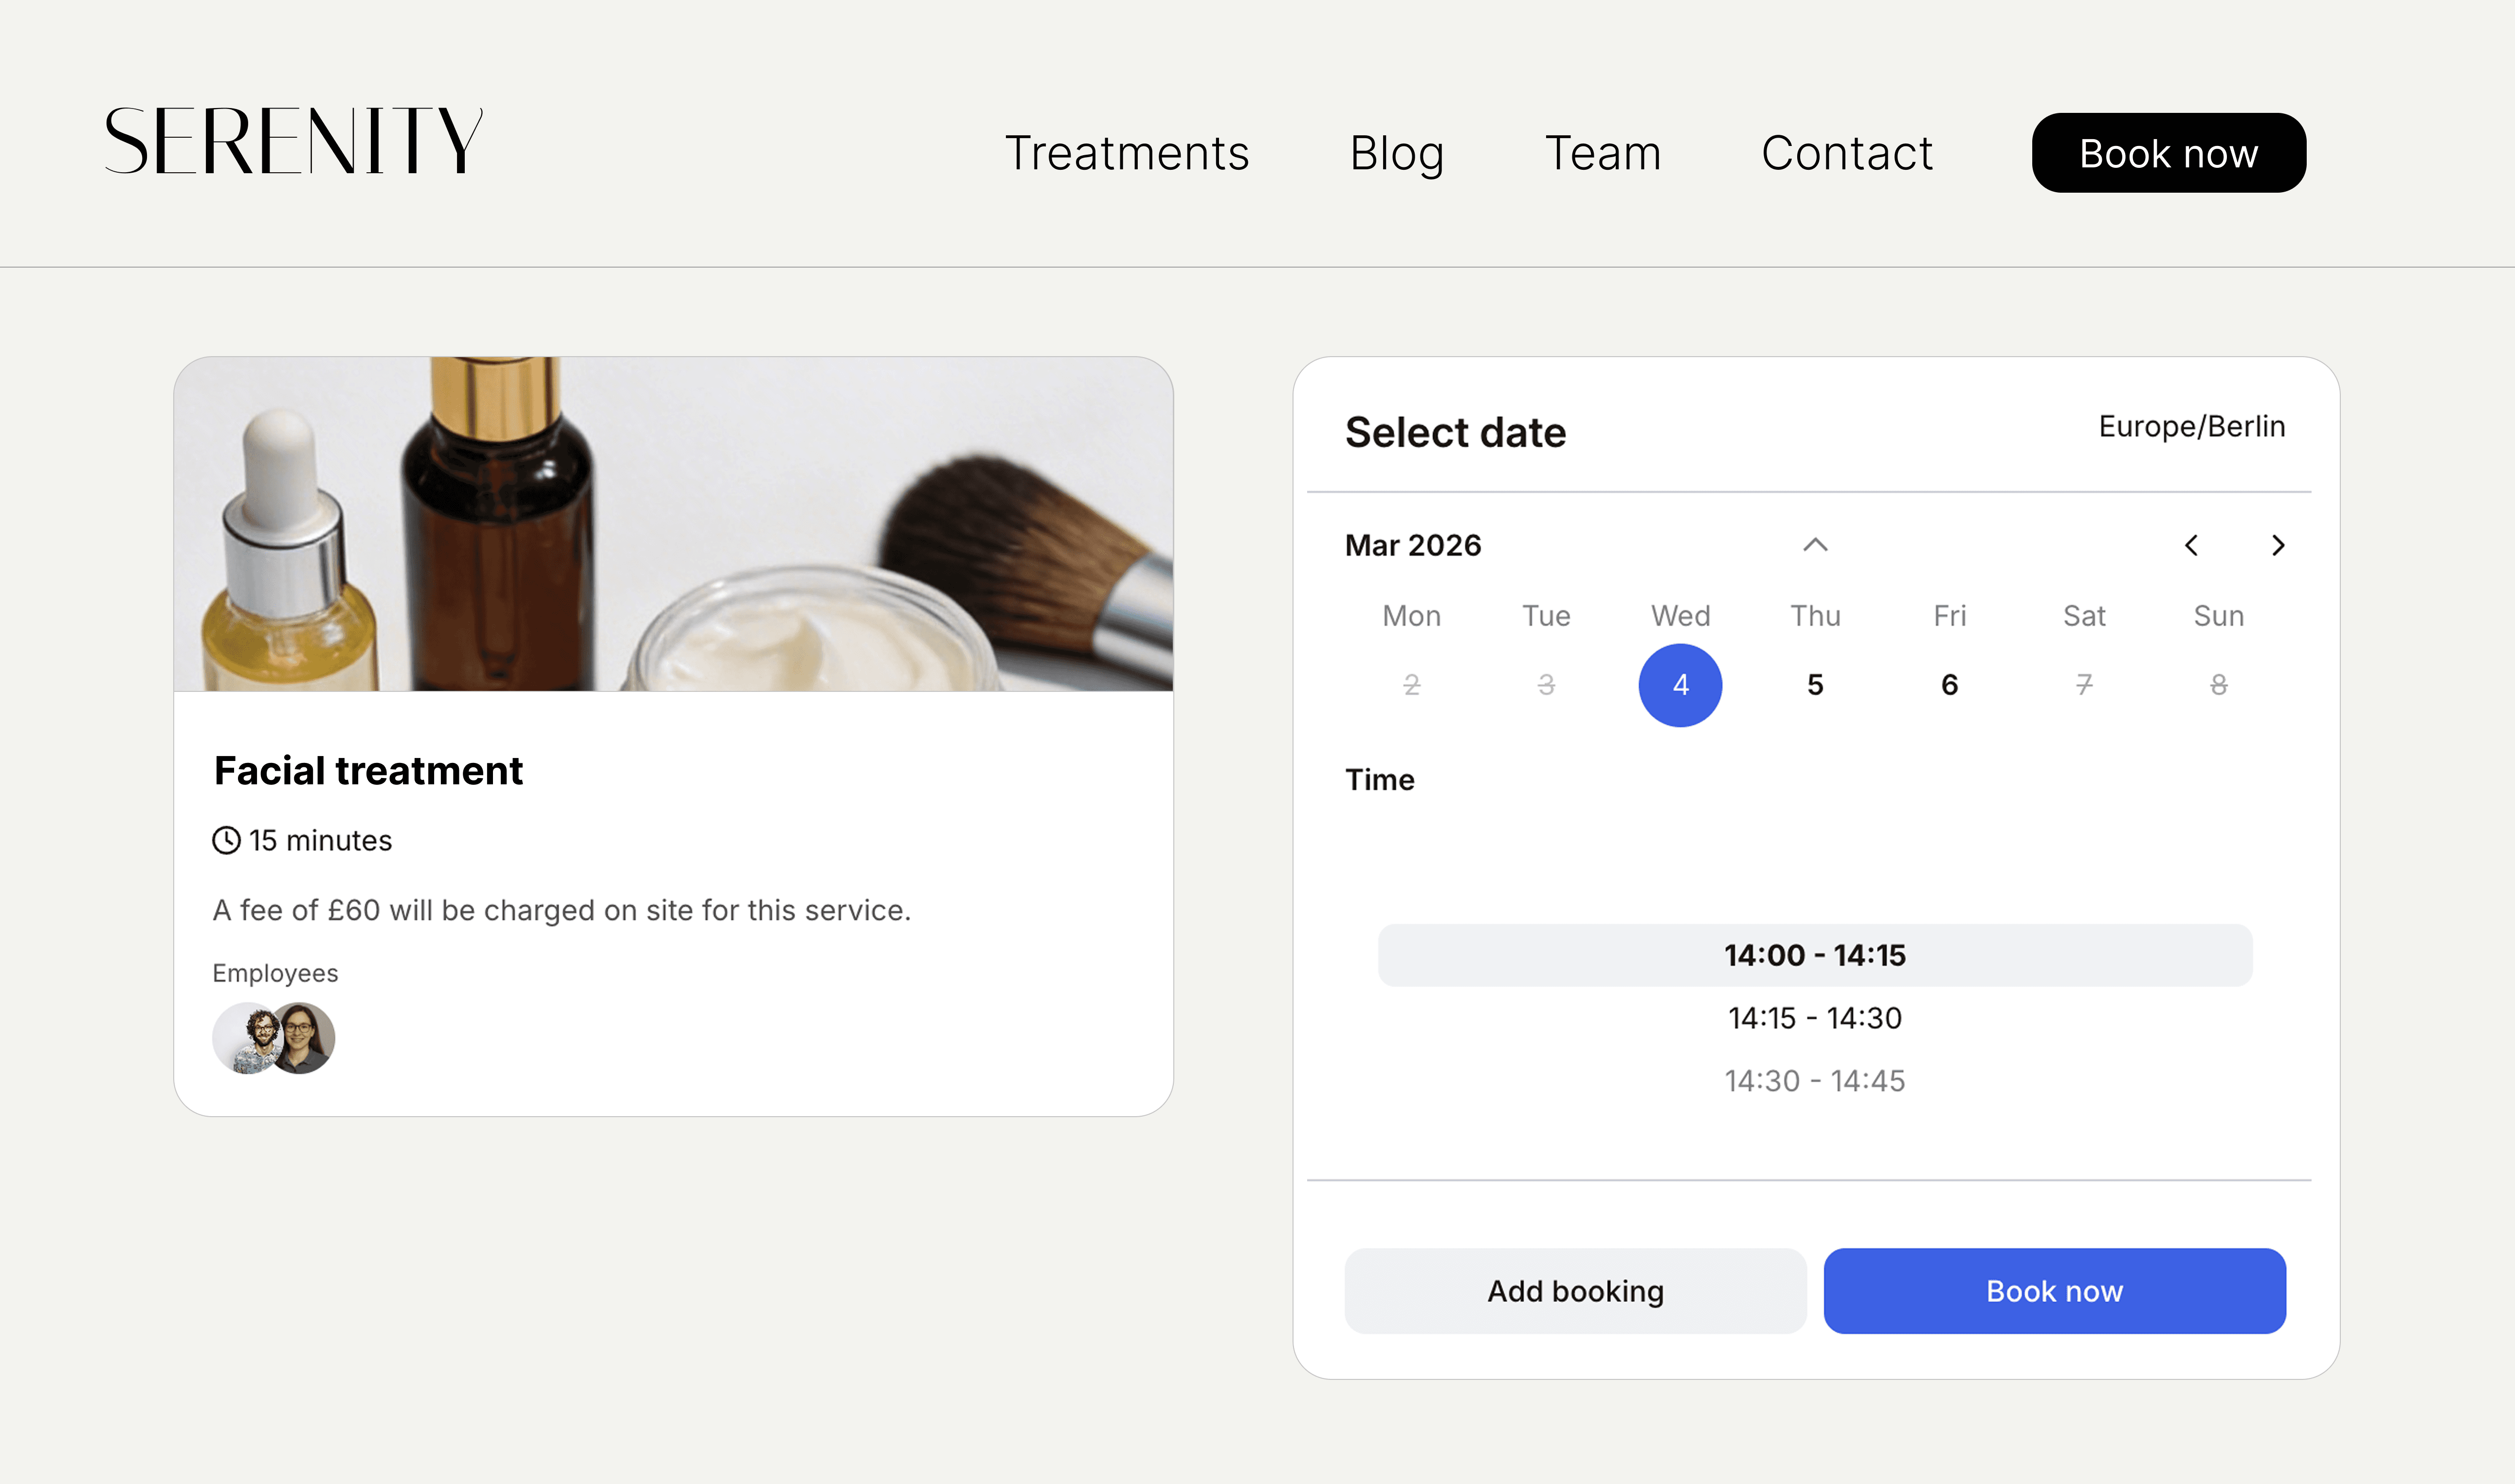Go to next month with right arrow
The image size is (2515, 1484).
(x=2280, y=545)
